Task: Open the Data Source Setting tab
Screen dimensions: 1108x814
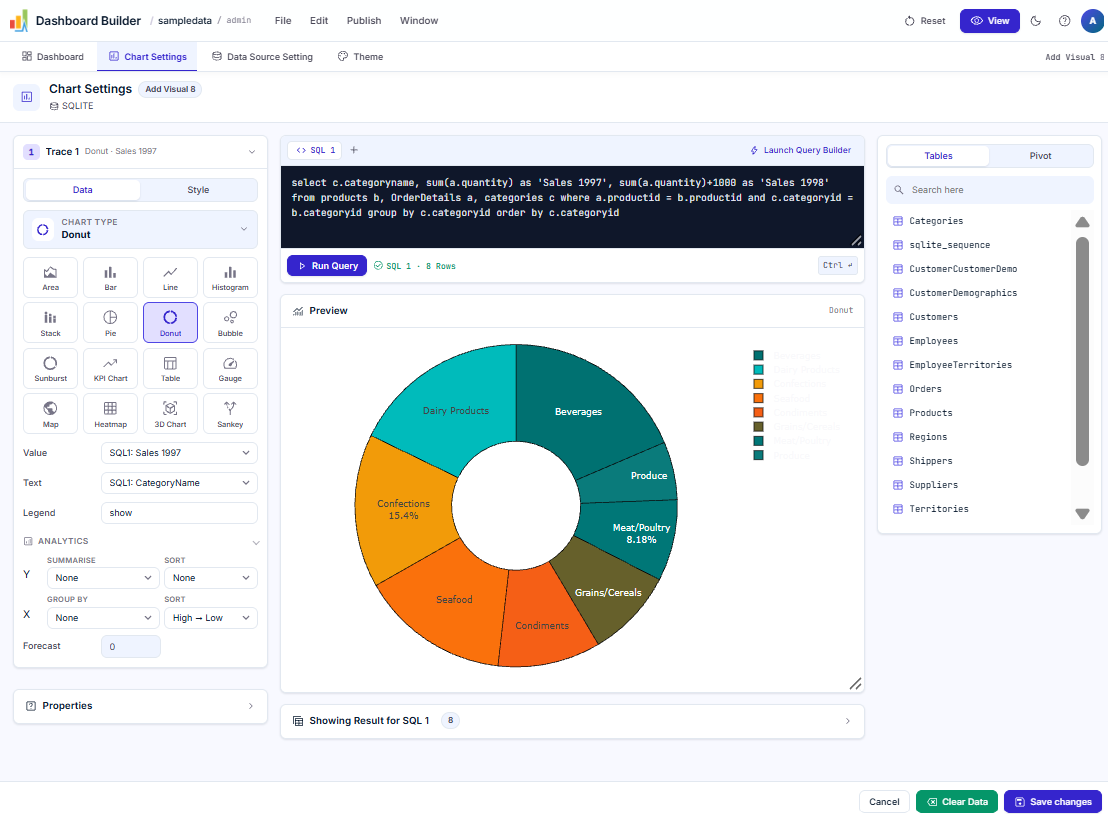Action: tap(262, 57)
